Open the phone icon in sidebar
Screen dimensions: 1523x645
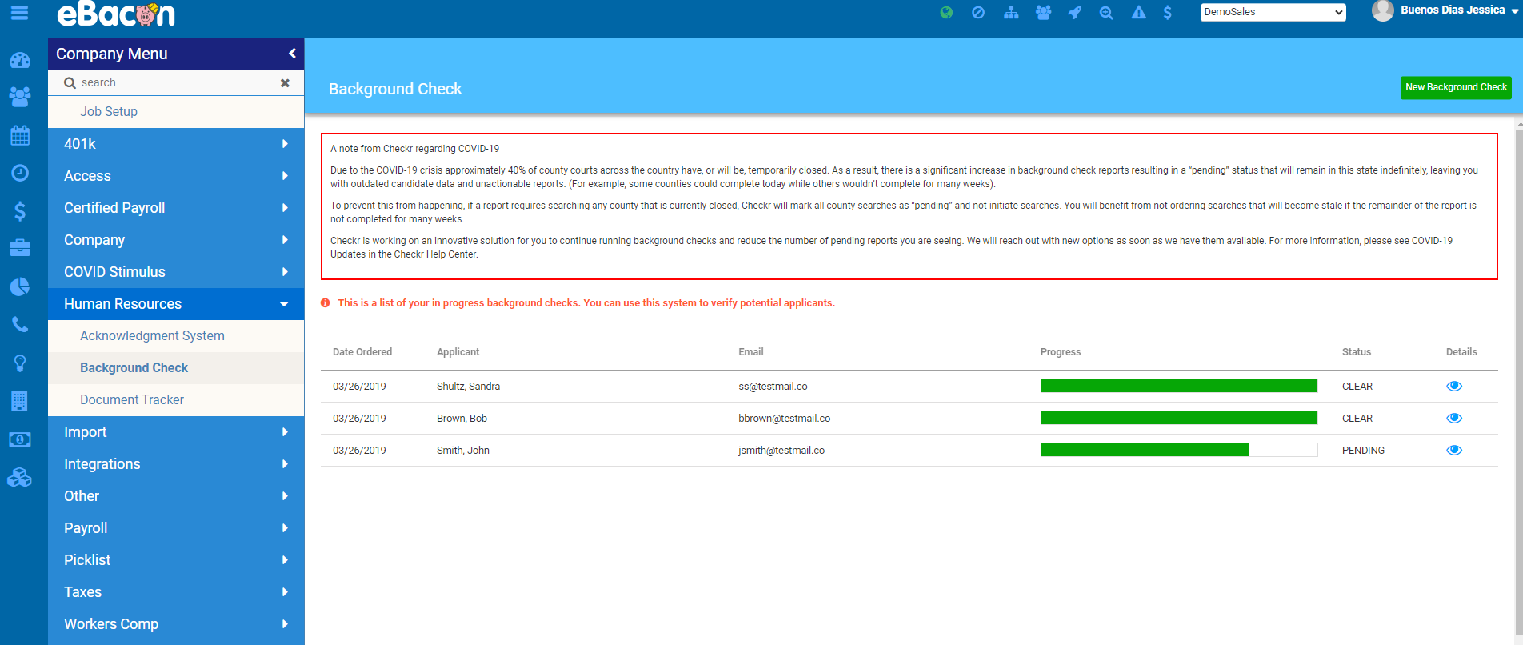click(x=19, y=325)
